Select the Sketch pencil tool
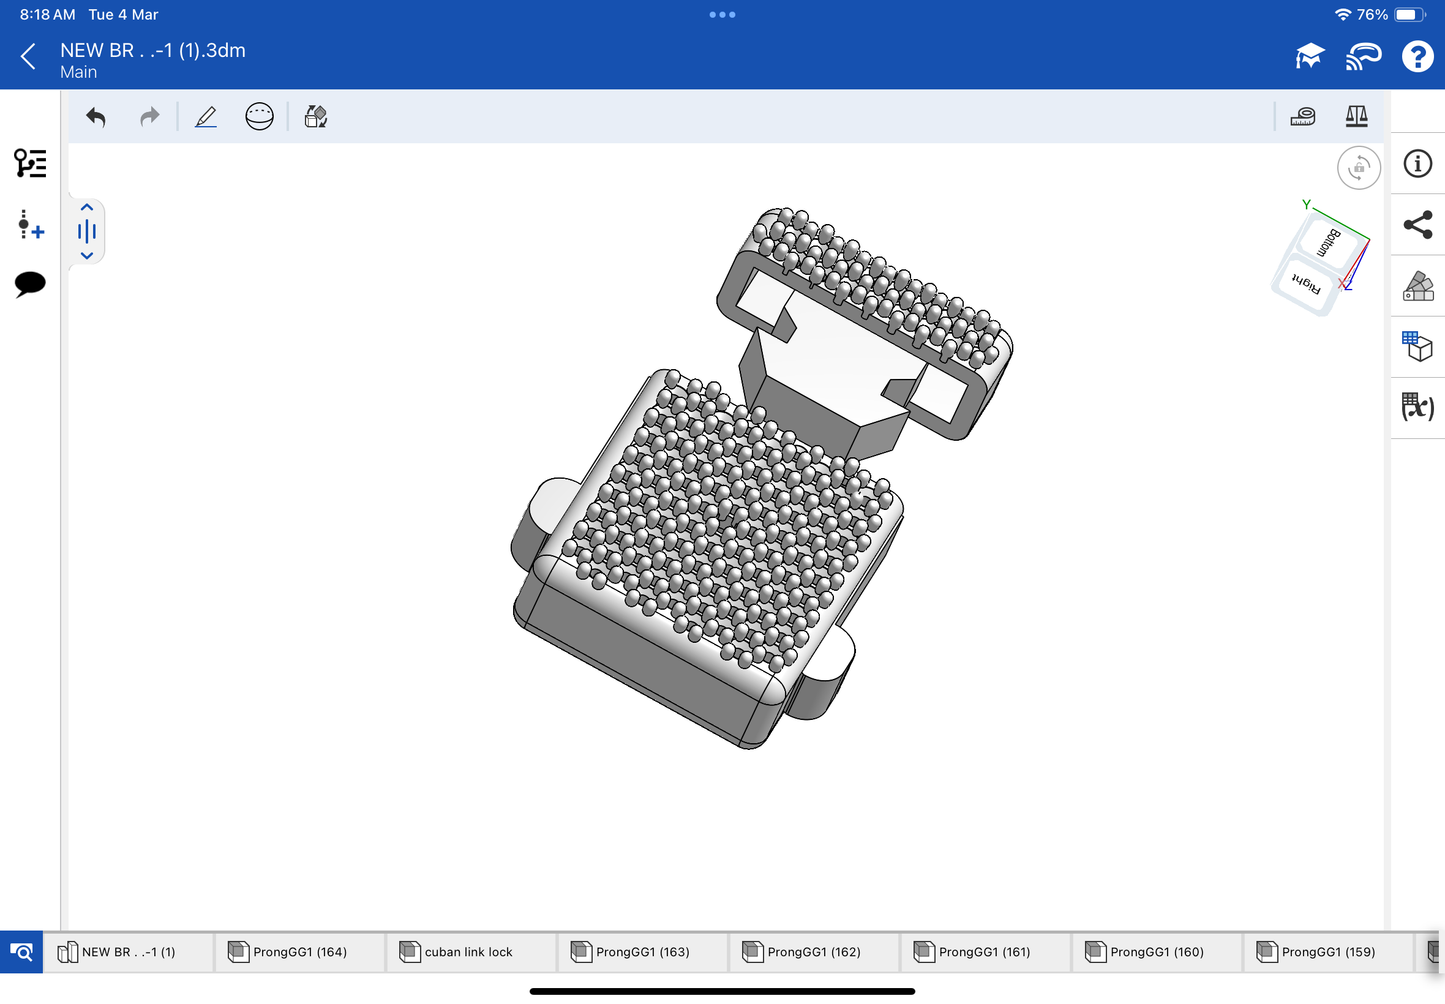The width and height of the screenshot is (1445, 1004). pos(206,117)
